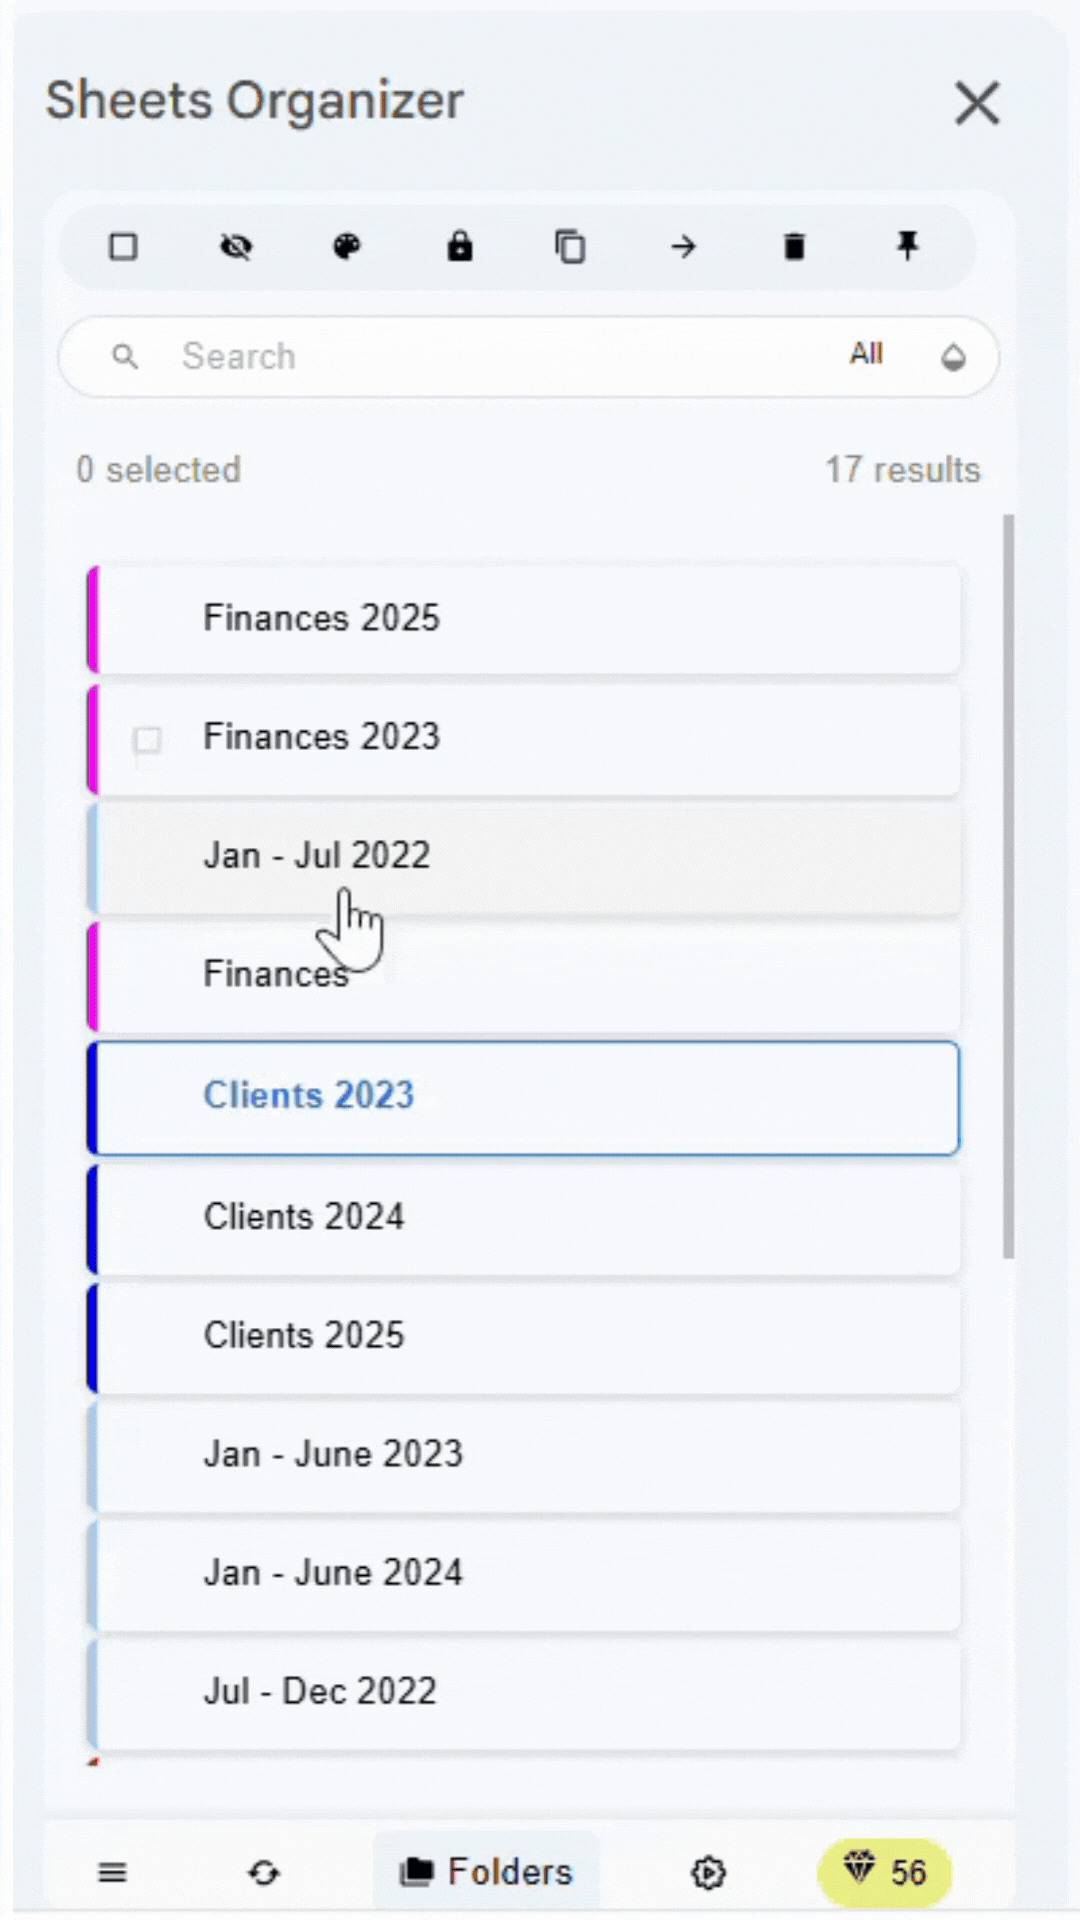Click the refresh sync icon
The image size is (1080, 1920).
click(x=264, y=1872)
